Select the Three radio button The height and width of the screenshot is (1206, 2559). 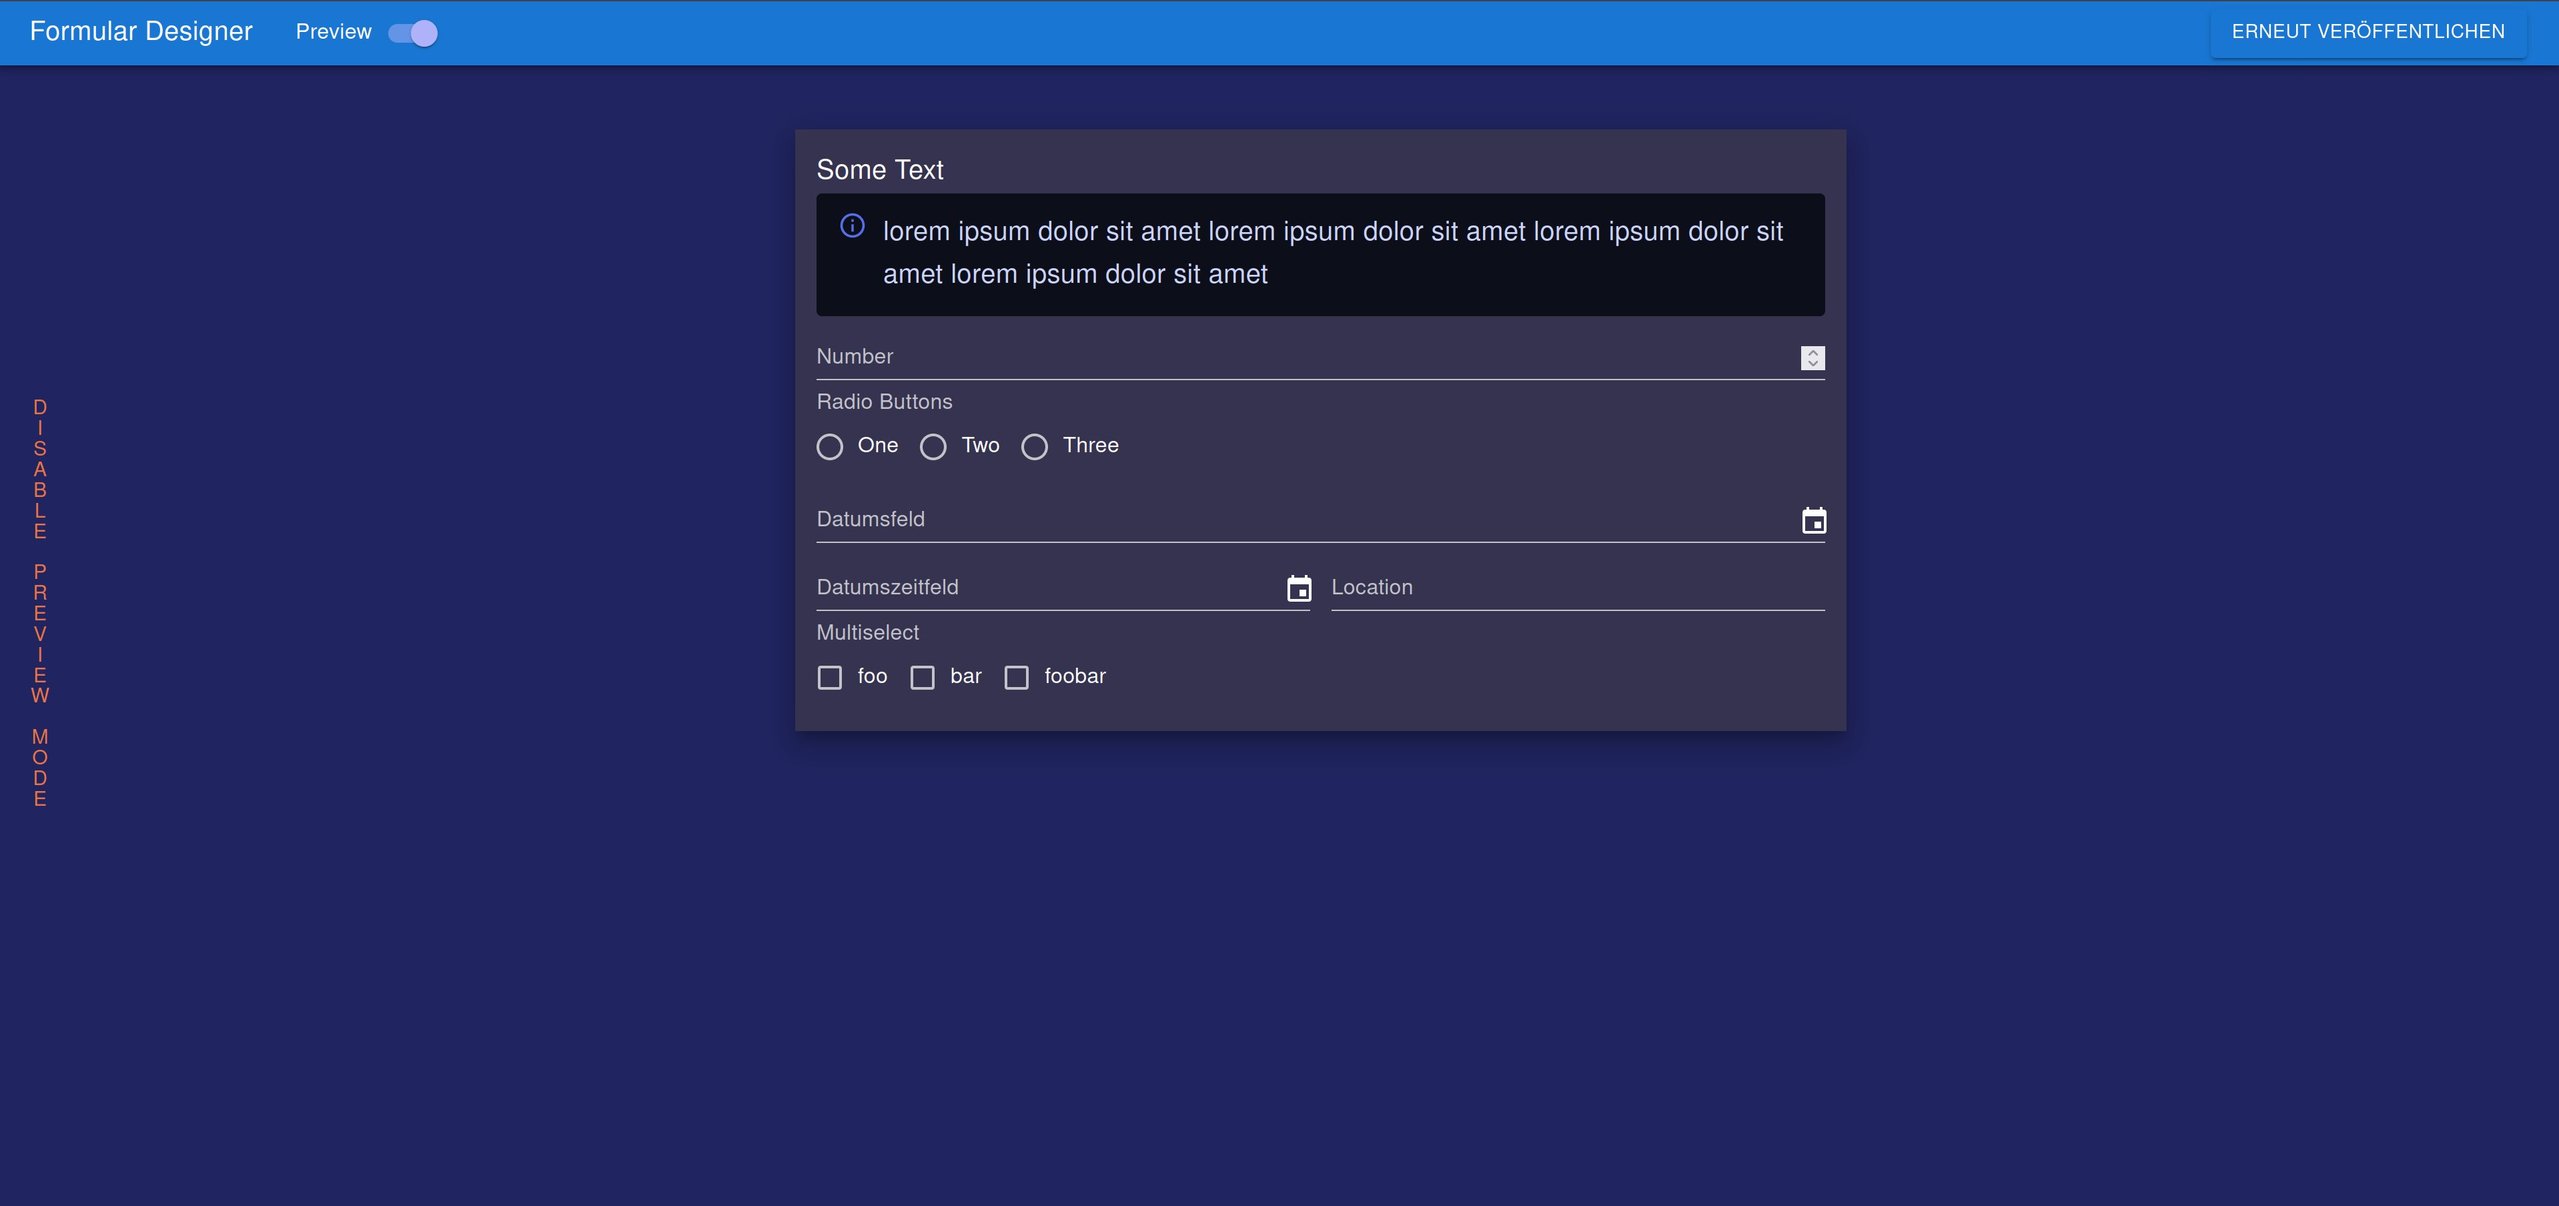[x=1035, y=447]
